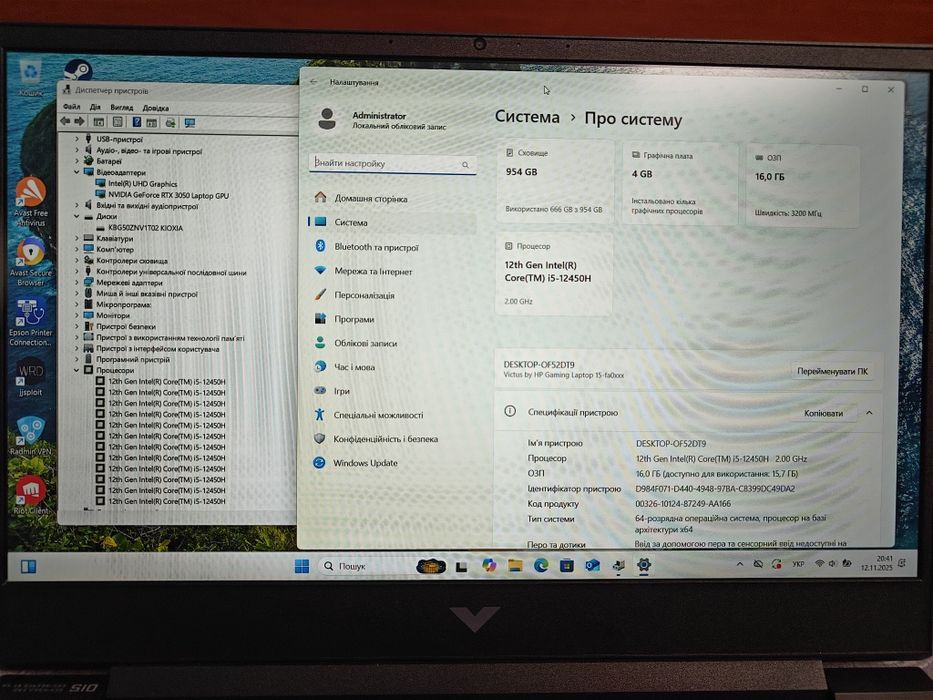Open Microsoft Store from the taskbar
This screenshot has height=700, width=933.
click(566, 565)
